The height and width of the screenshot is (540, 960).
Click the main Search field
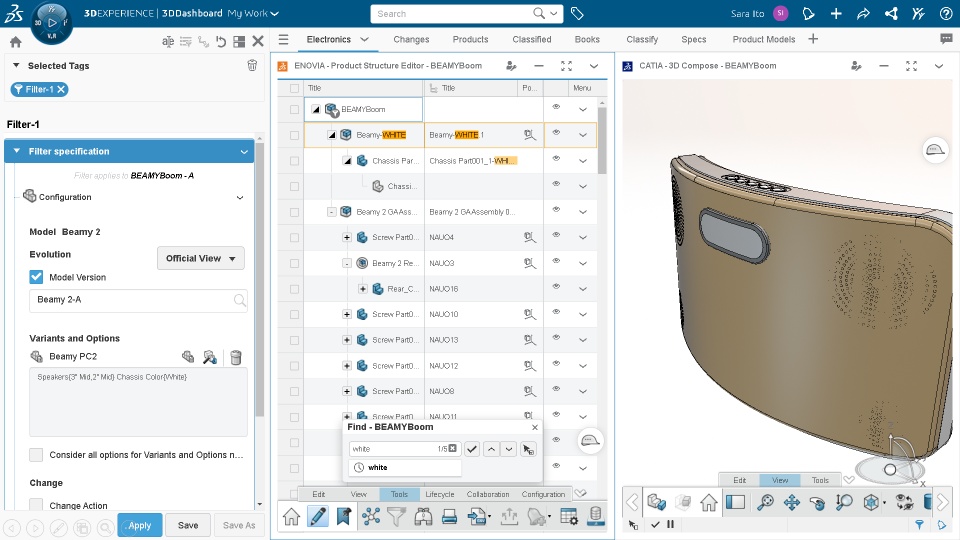tap(451, 13)
